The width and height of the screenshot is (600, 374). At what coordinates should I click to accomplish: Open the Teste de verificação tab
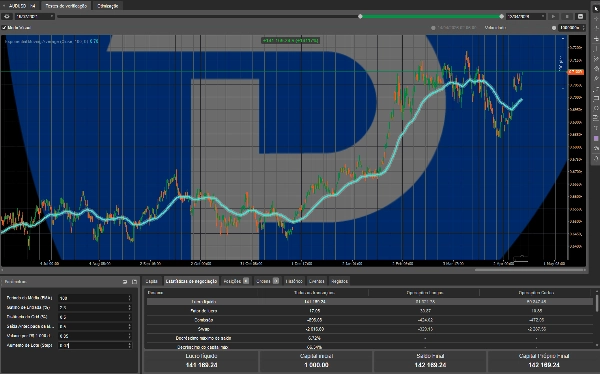66,6
